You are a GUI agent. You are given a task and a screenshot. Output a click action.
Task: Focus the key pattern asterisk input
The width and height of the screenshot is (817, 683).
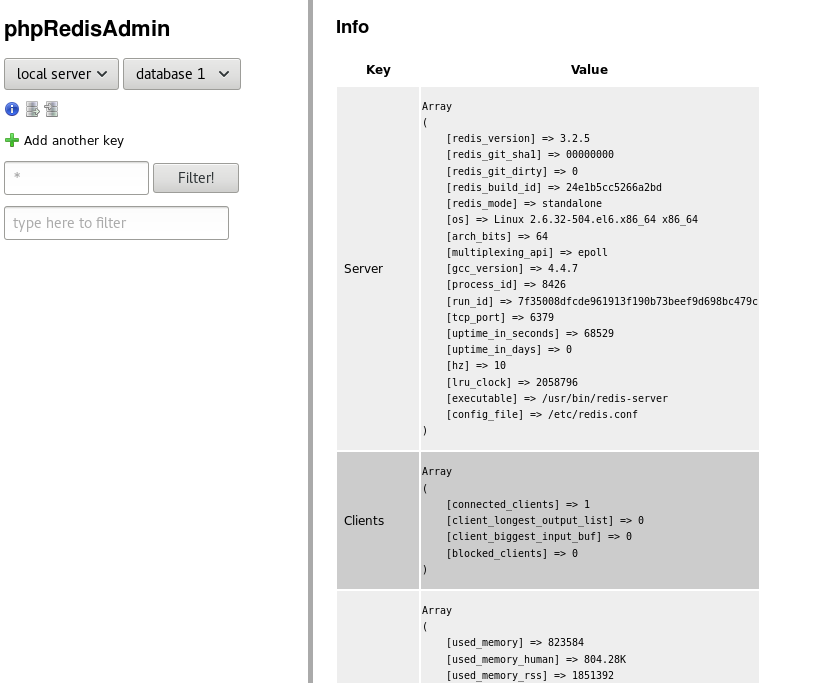tap(77, 178)
